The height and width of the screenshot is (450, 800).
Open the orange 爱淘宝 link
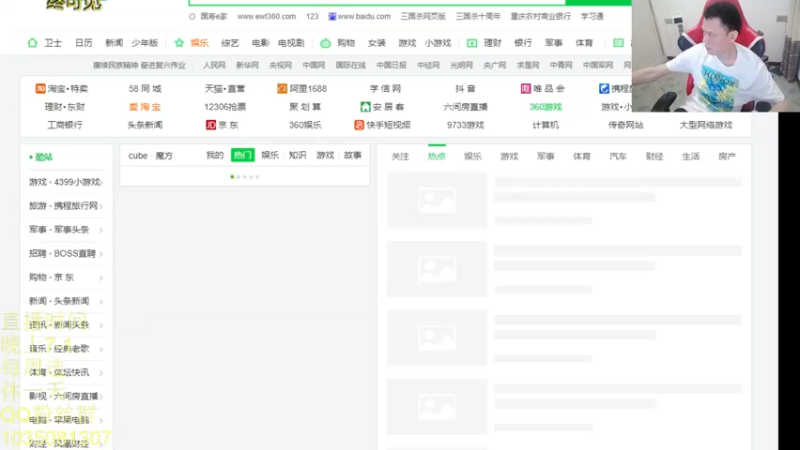[x=145, y=107]
